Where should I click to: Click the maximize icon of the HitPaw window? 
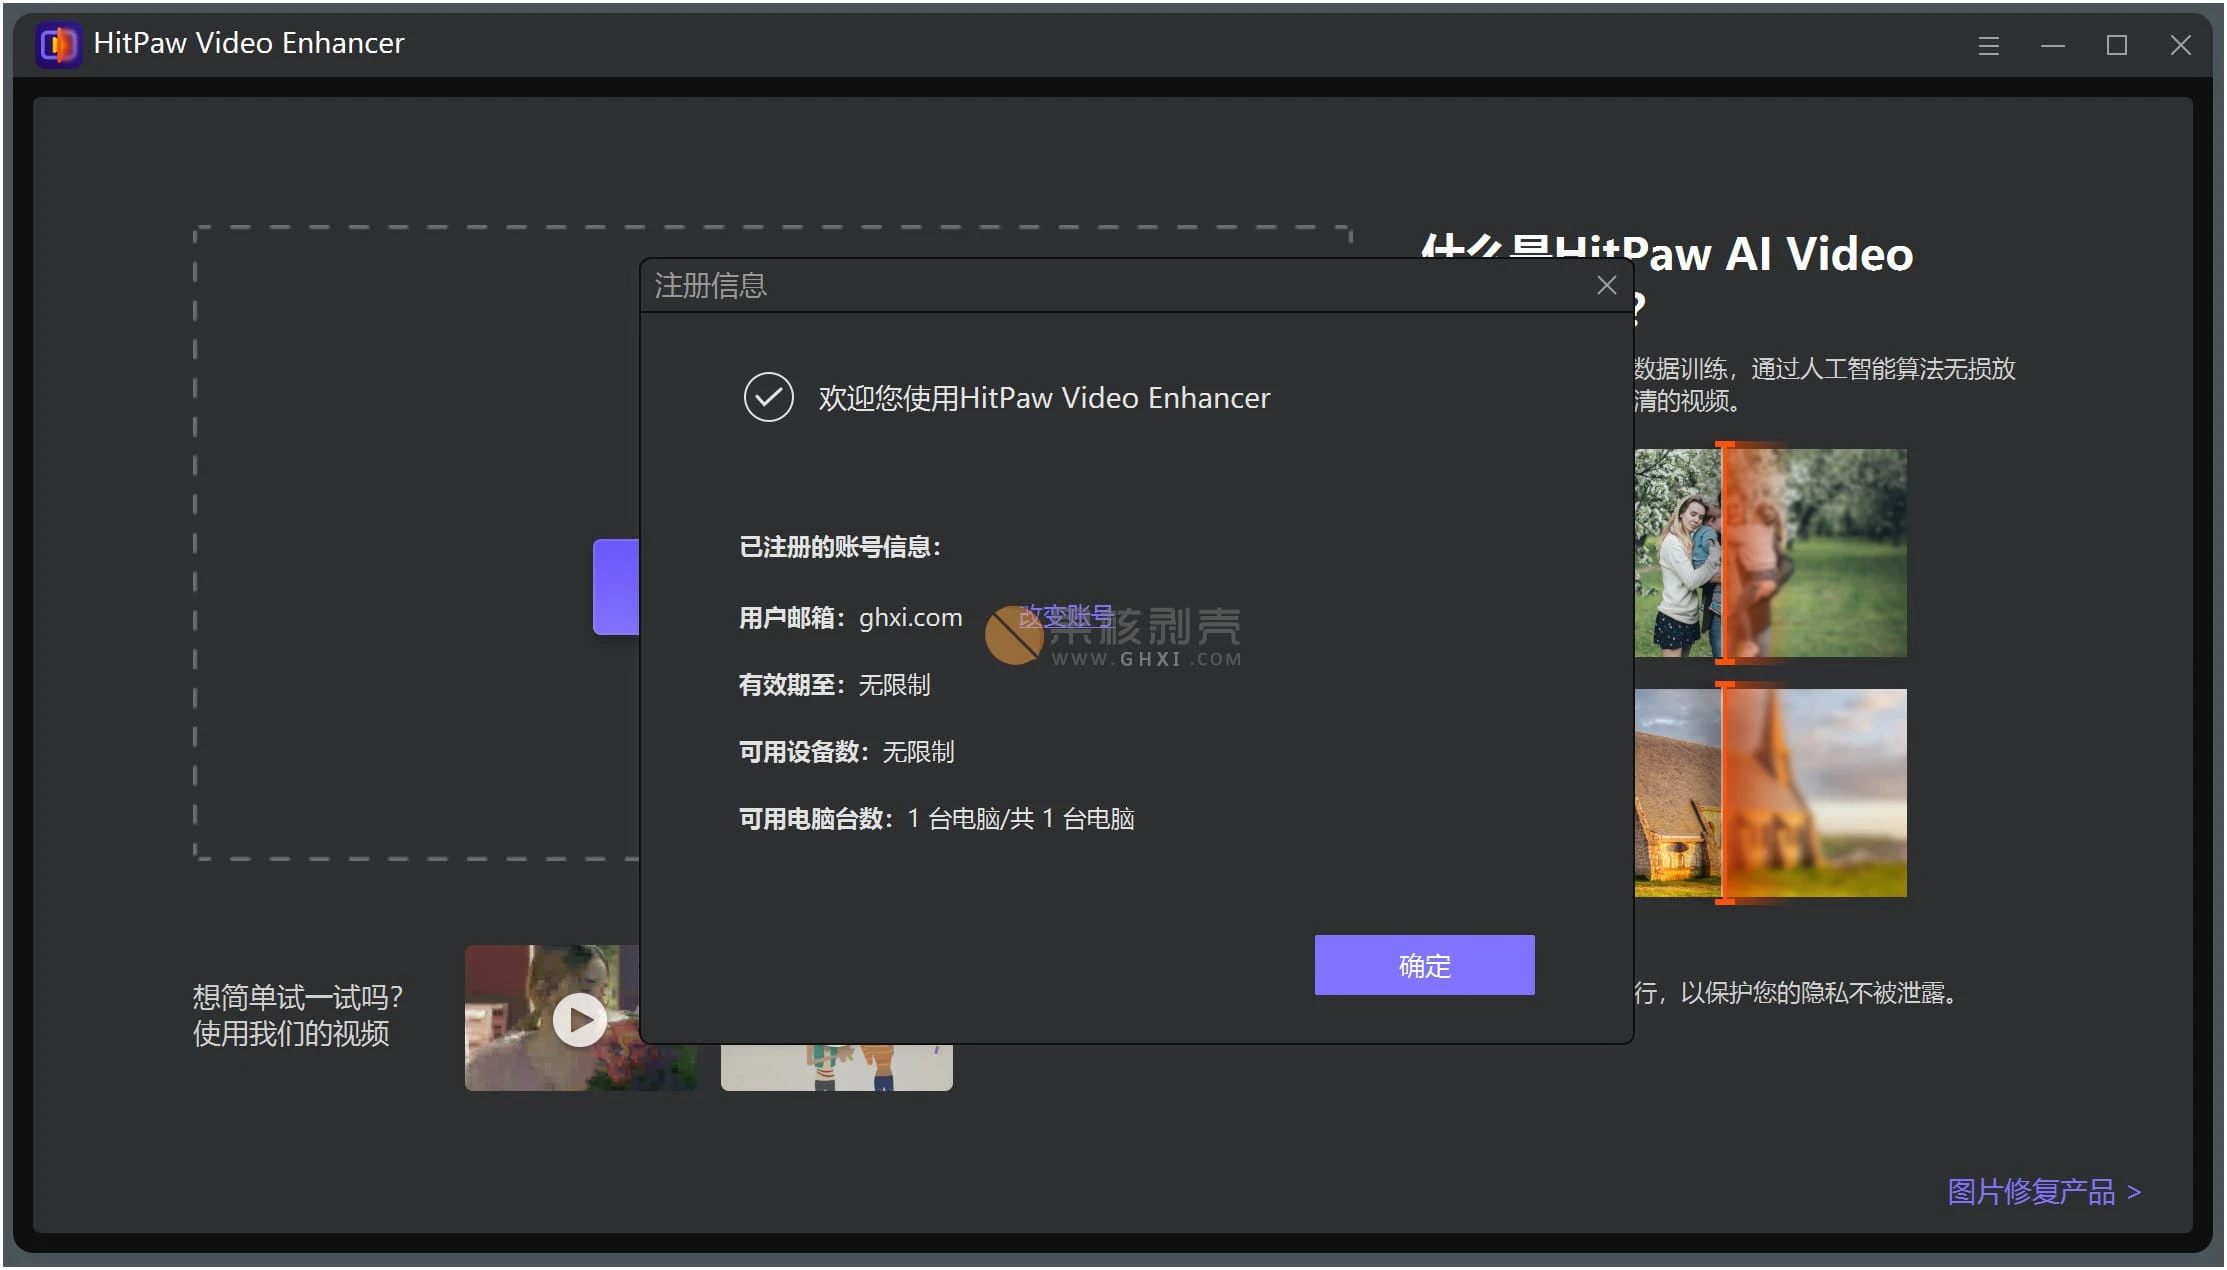tap(2116, 45)
